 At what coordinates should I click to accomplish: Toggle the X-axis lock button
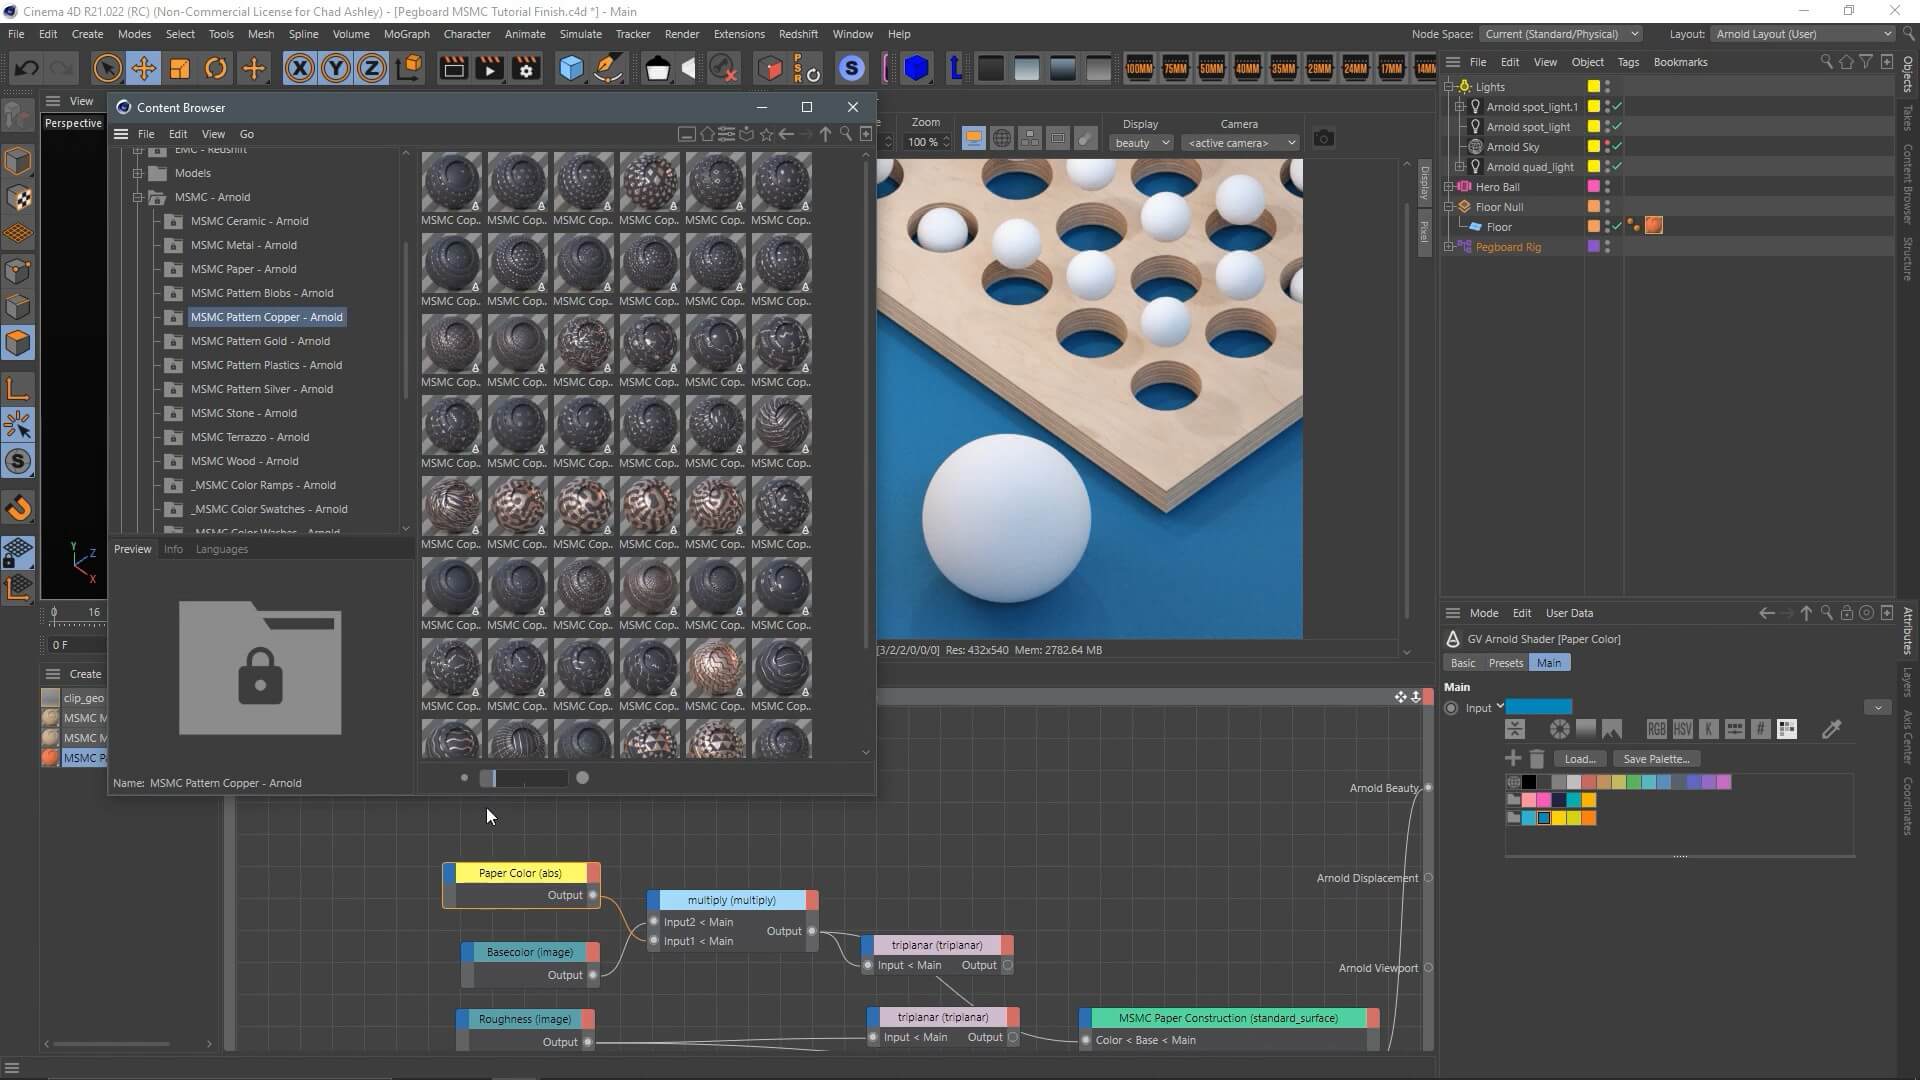(x=299, y=68)
